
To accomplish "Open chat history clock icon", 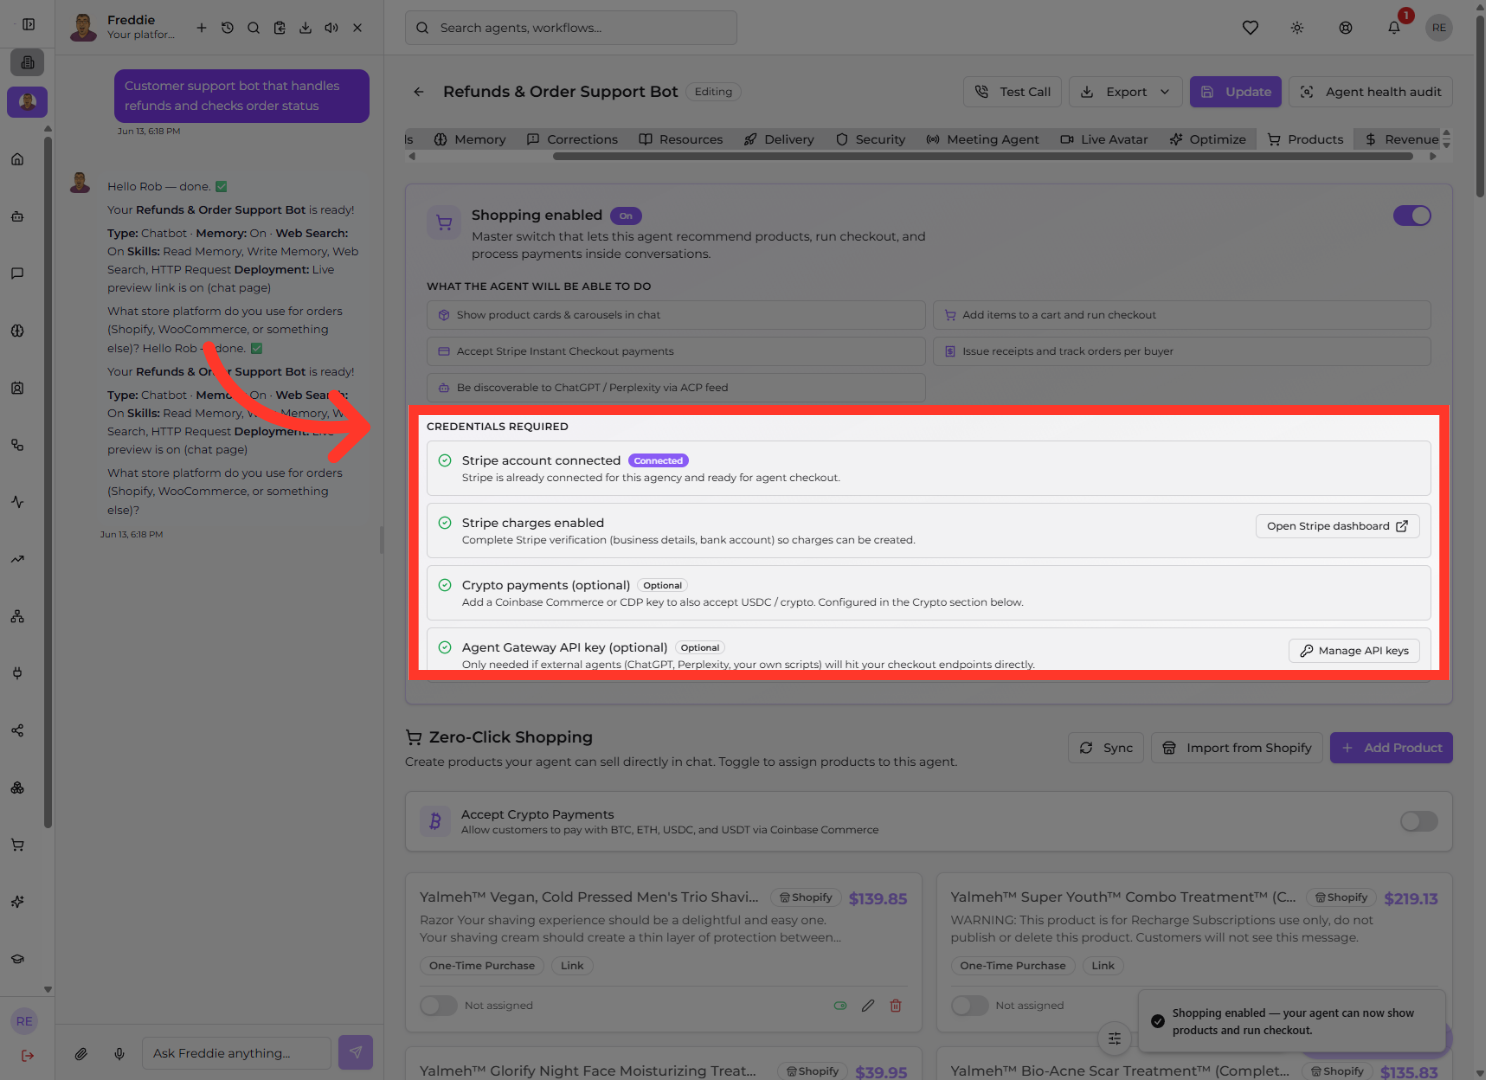I will [x=227, y=28].
